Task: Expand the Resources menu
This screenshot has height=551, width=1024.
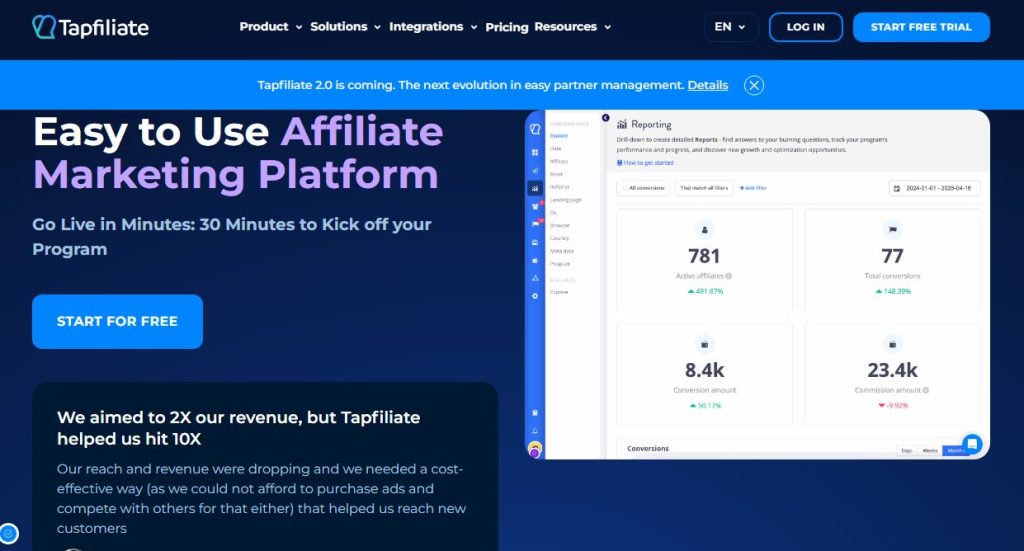Action: click(x=573, y=27)
